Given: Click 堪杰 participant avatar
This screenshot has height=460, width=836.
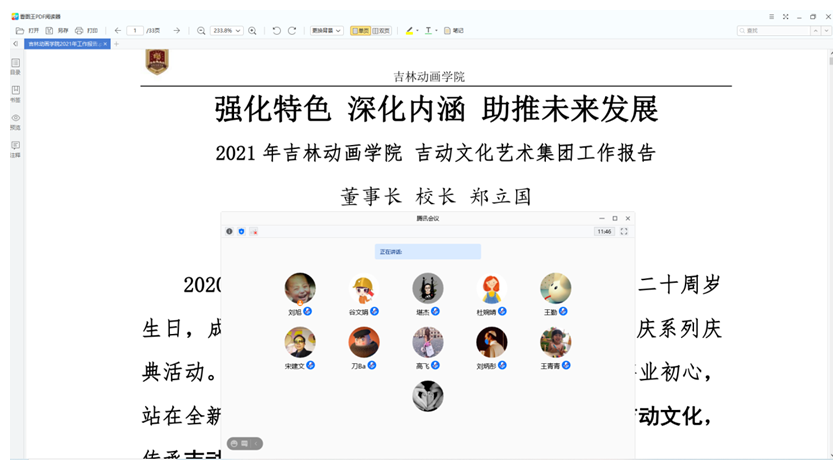Looking at the screenshot, I should click(428, 288).
